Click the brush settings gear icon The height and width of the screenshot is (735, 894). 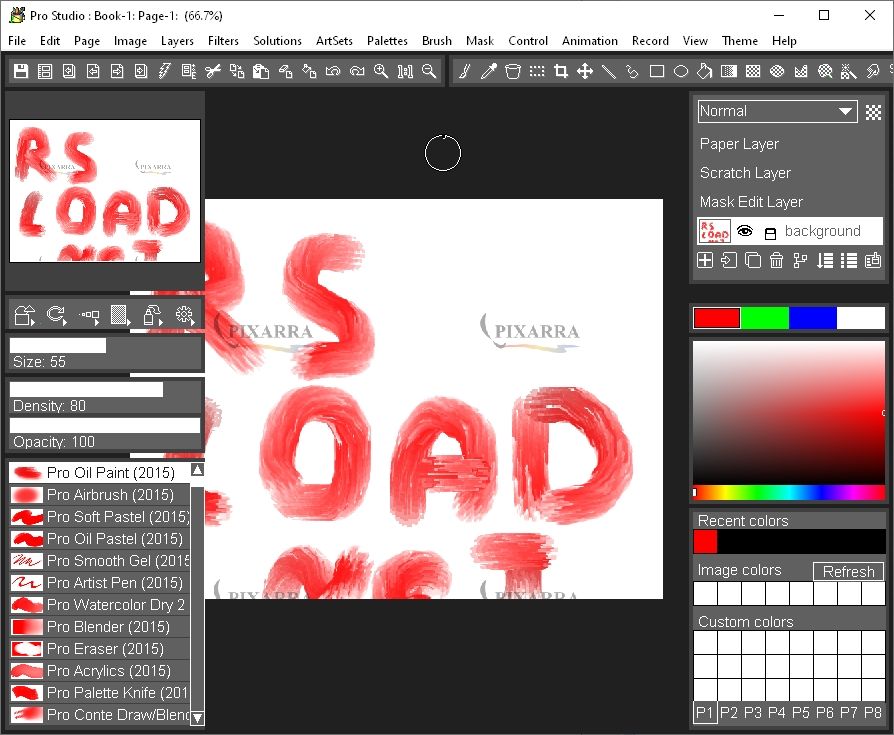[x=184, y=315]
